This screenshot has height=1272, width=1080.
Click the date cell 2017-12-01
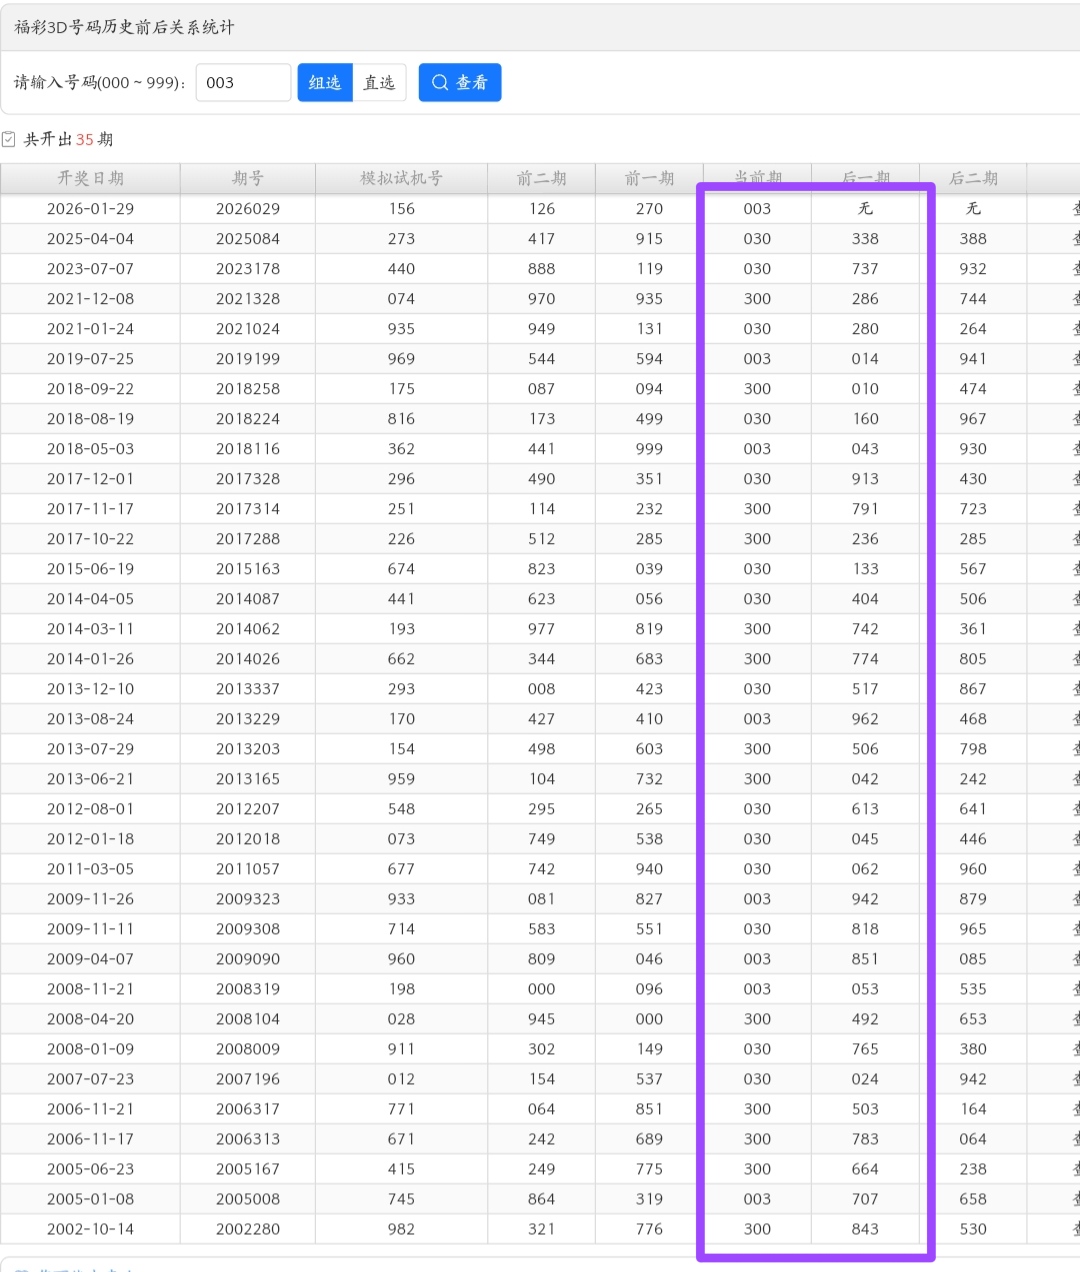[x=90, y=479]
